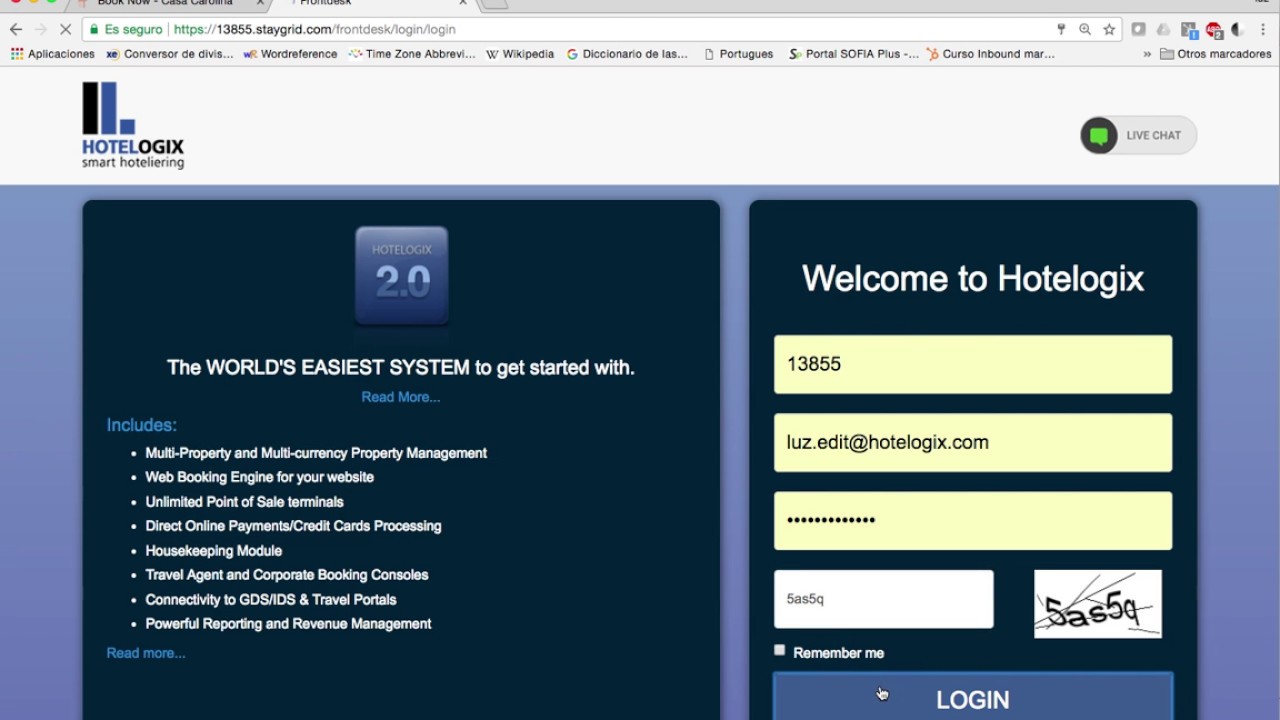Open the Chrome three-dot menu
The width and height of the screenshot is (1280, 720).
coord(1264,30)
